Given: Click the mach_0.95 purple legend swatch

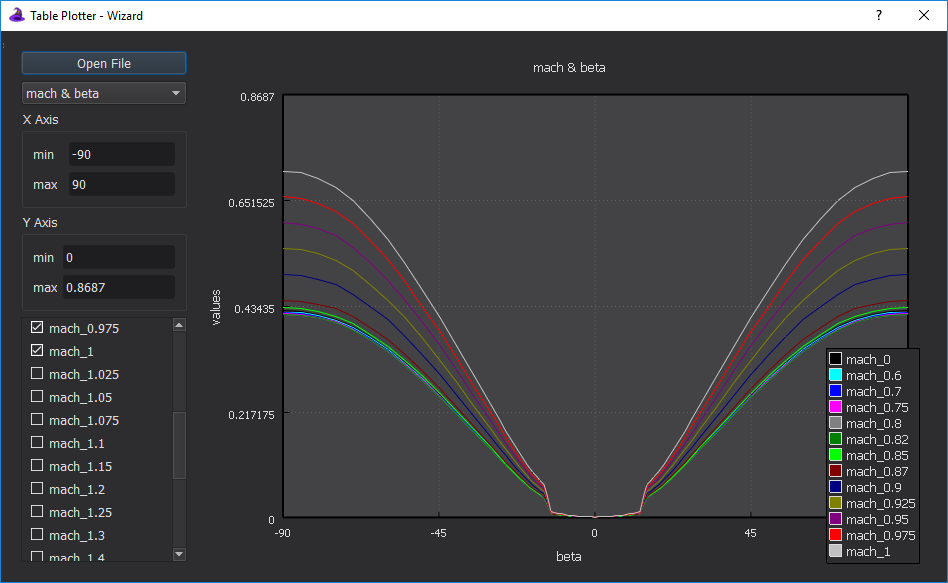Looking at the screenshot, I should coord(835,519).
